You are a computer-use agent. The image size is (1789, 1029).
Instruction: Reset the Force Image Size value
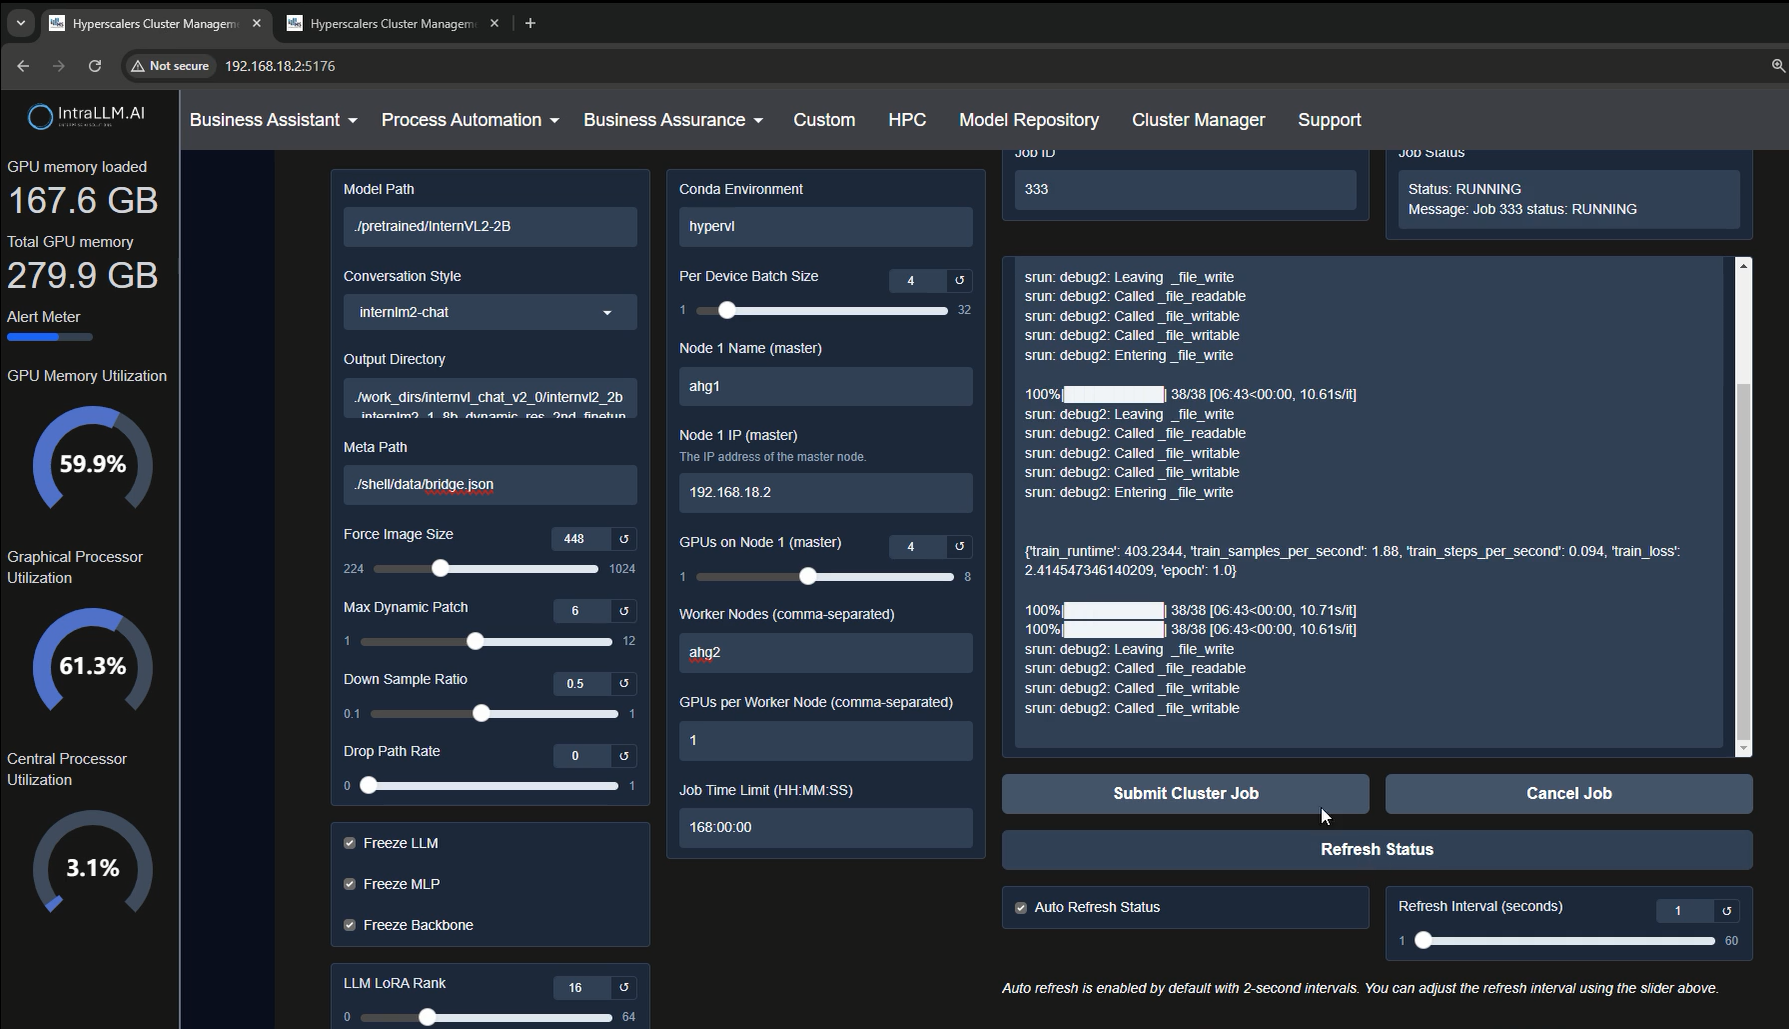click(x=622, y=538)
